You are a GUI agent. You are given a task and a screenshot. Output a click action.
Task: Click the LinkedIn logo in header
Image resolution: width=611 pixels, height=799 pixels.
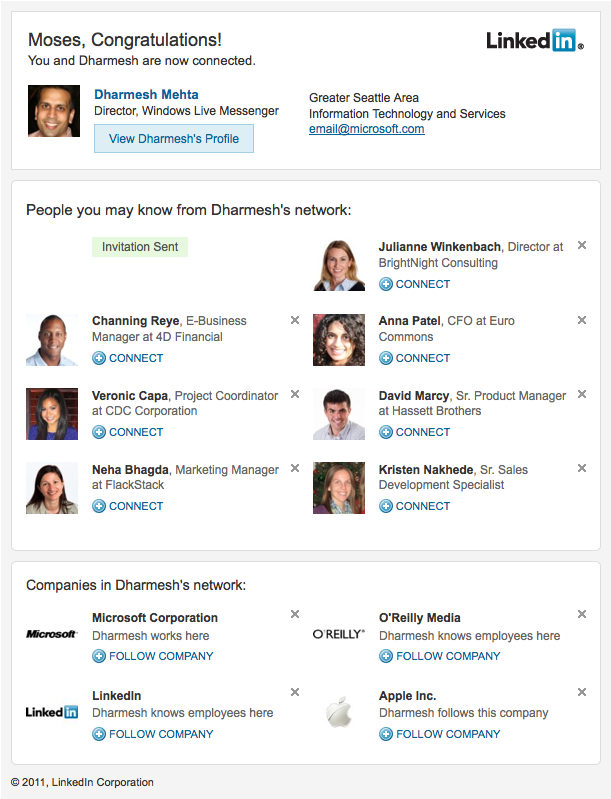[534, 41]
